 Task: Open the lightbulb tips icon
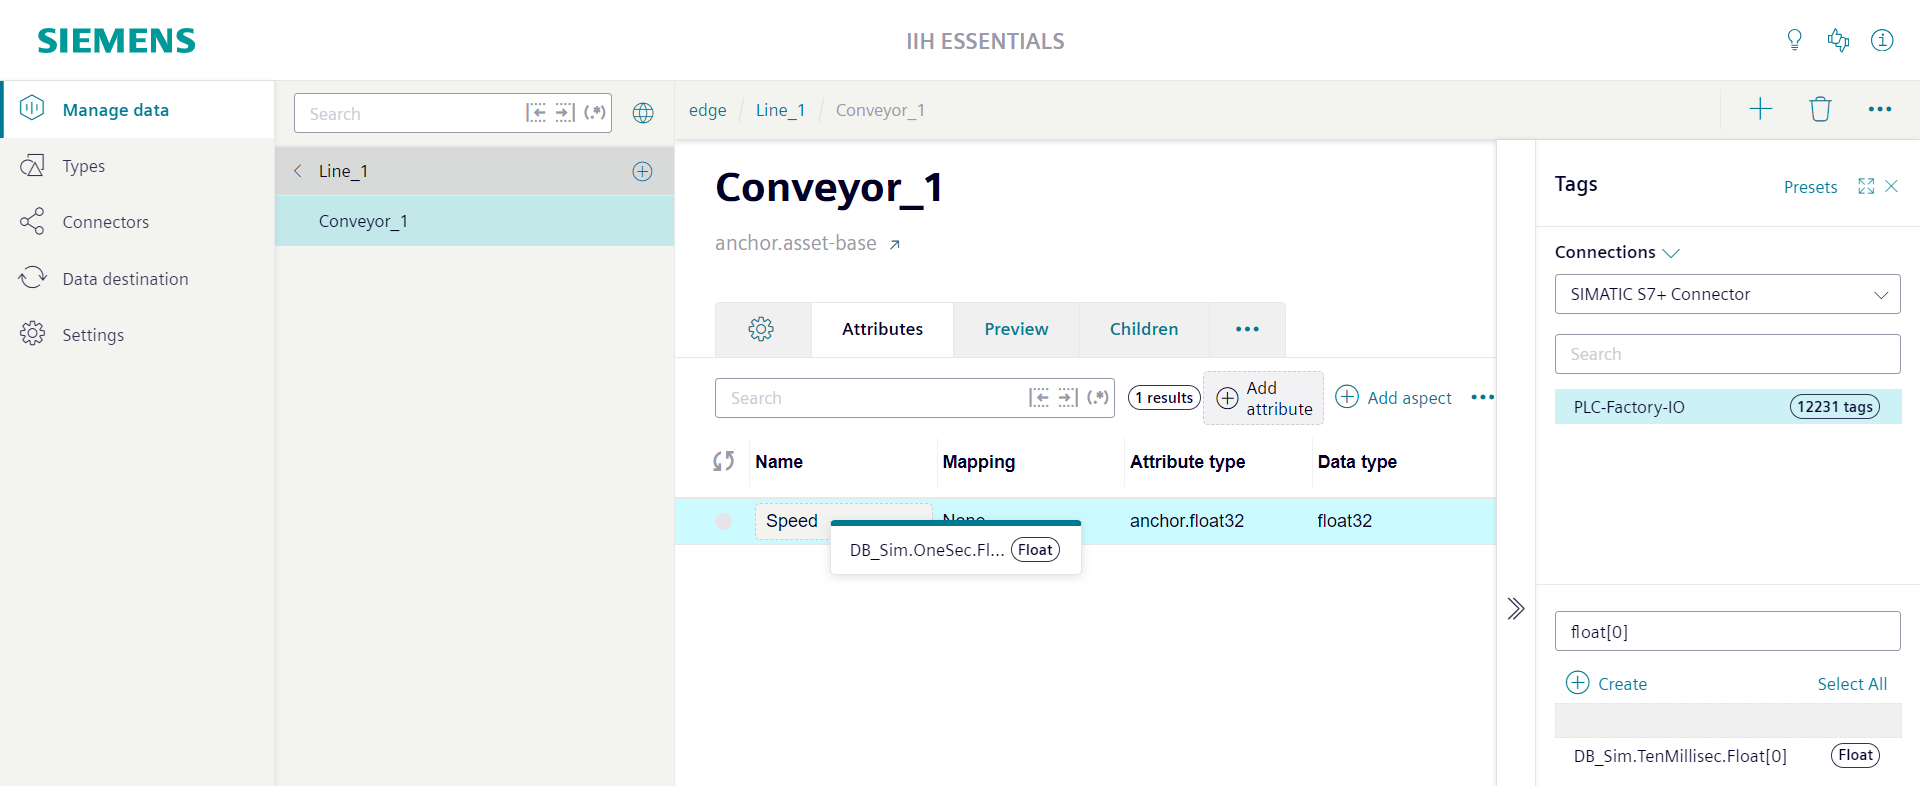(x=1794, y=40)
